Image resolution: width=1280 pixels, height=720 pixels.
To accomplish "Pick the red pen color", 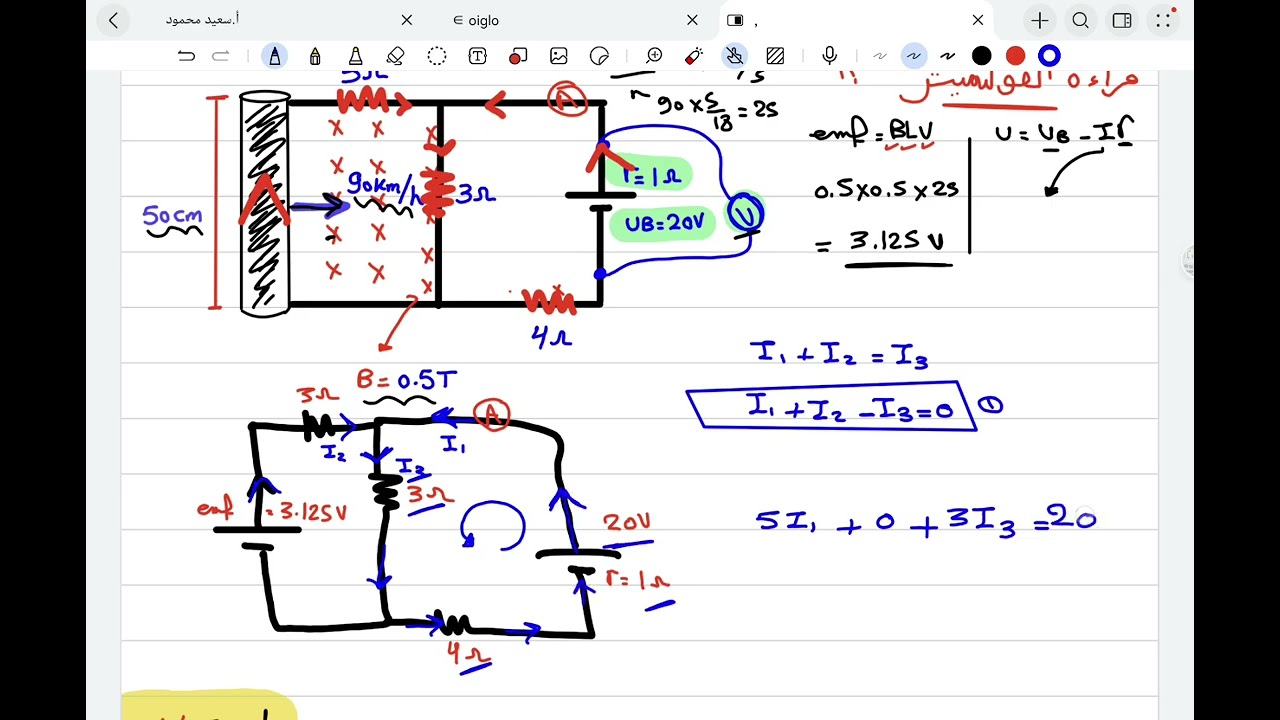I will coord(1015,56).
